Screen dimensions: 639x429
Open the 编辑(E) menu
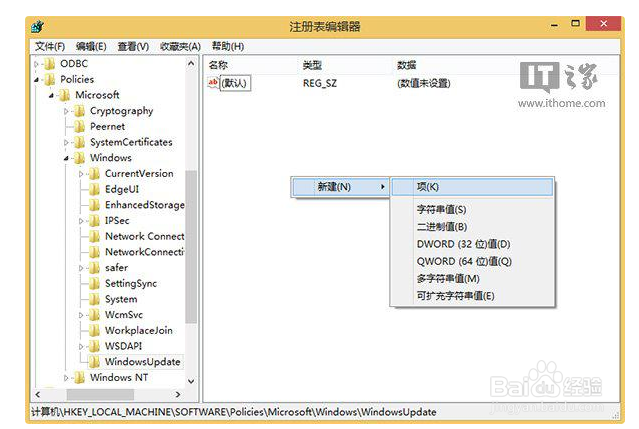(91, 46)
